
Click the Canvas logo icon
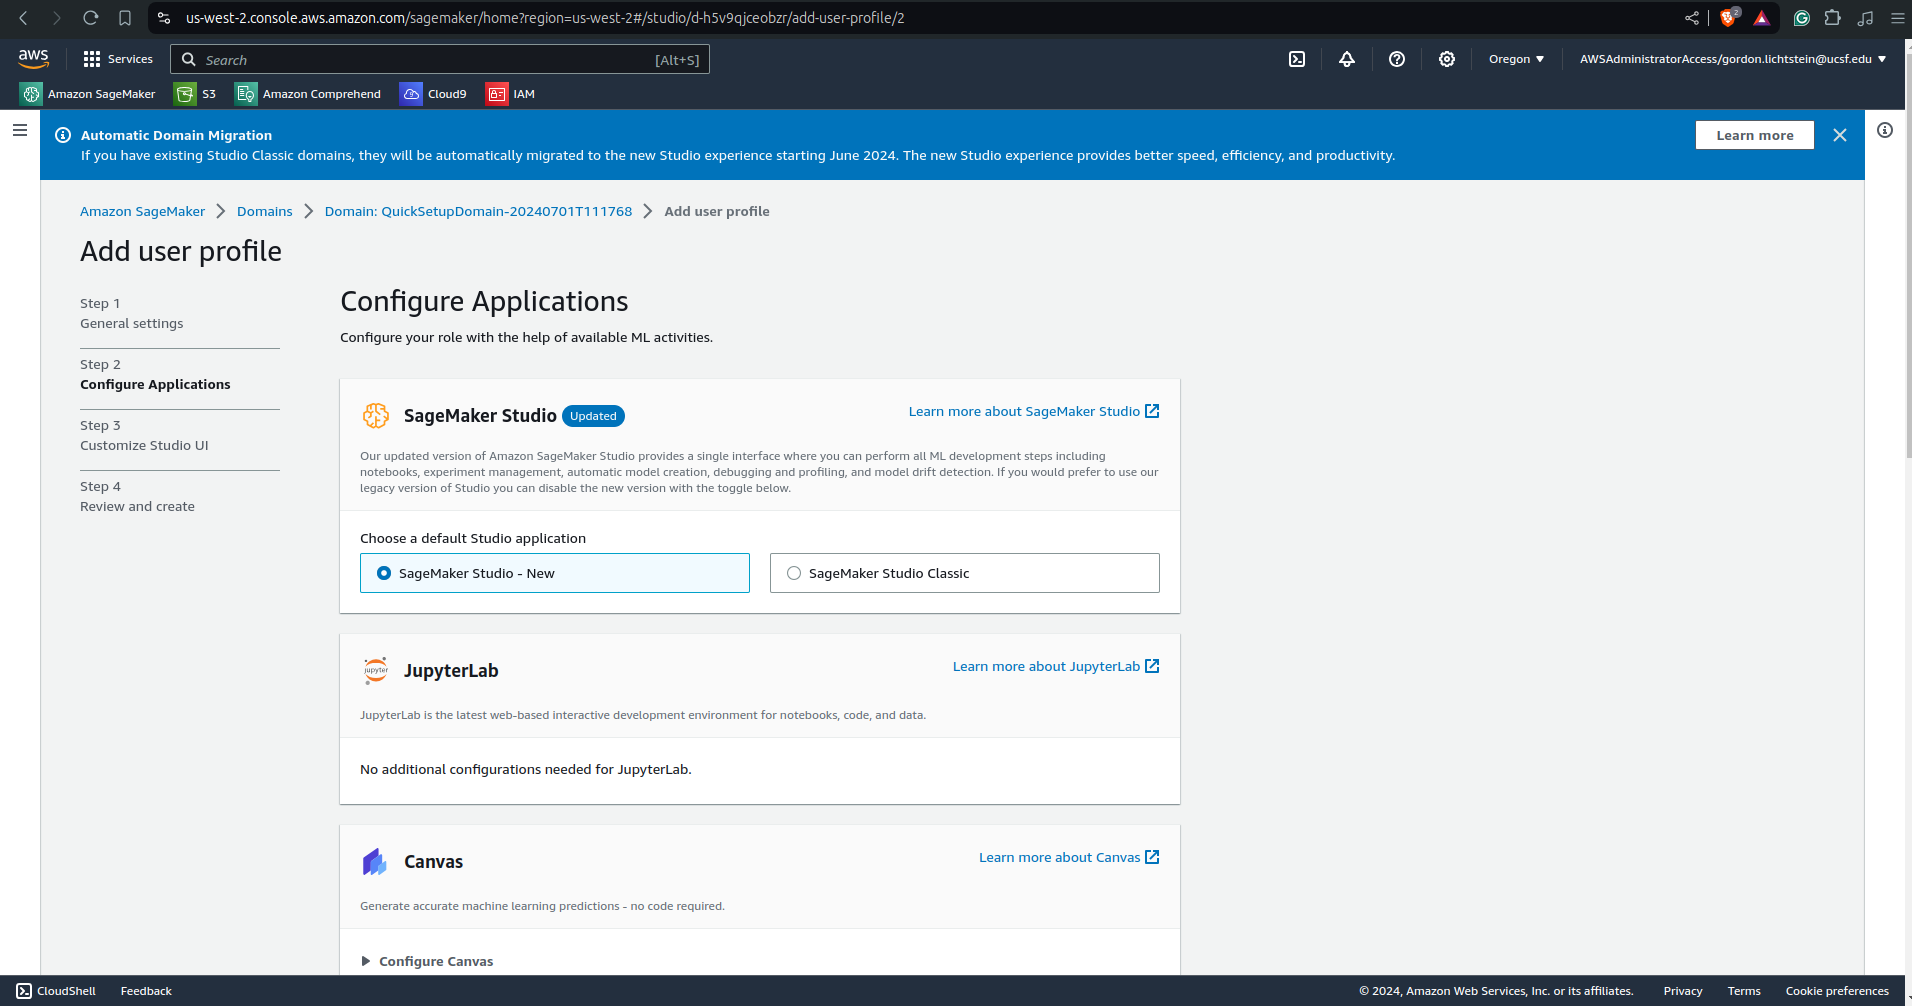pos(375,861)
